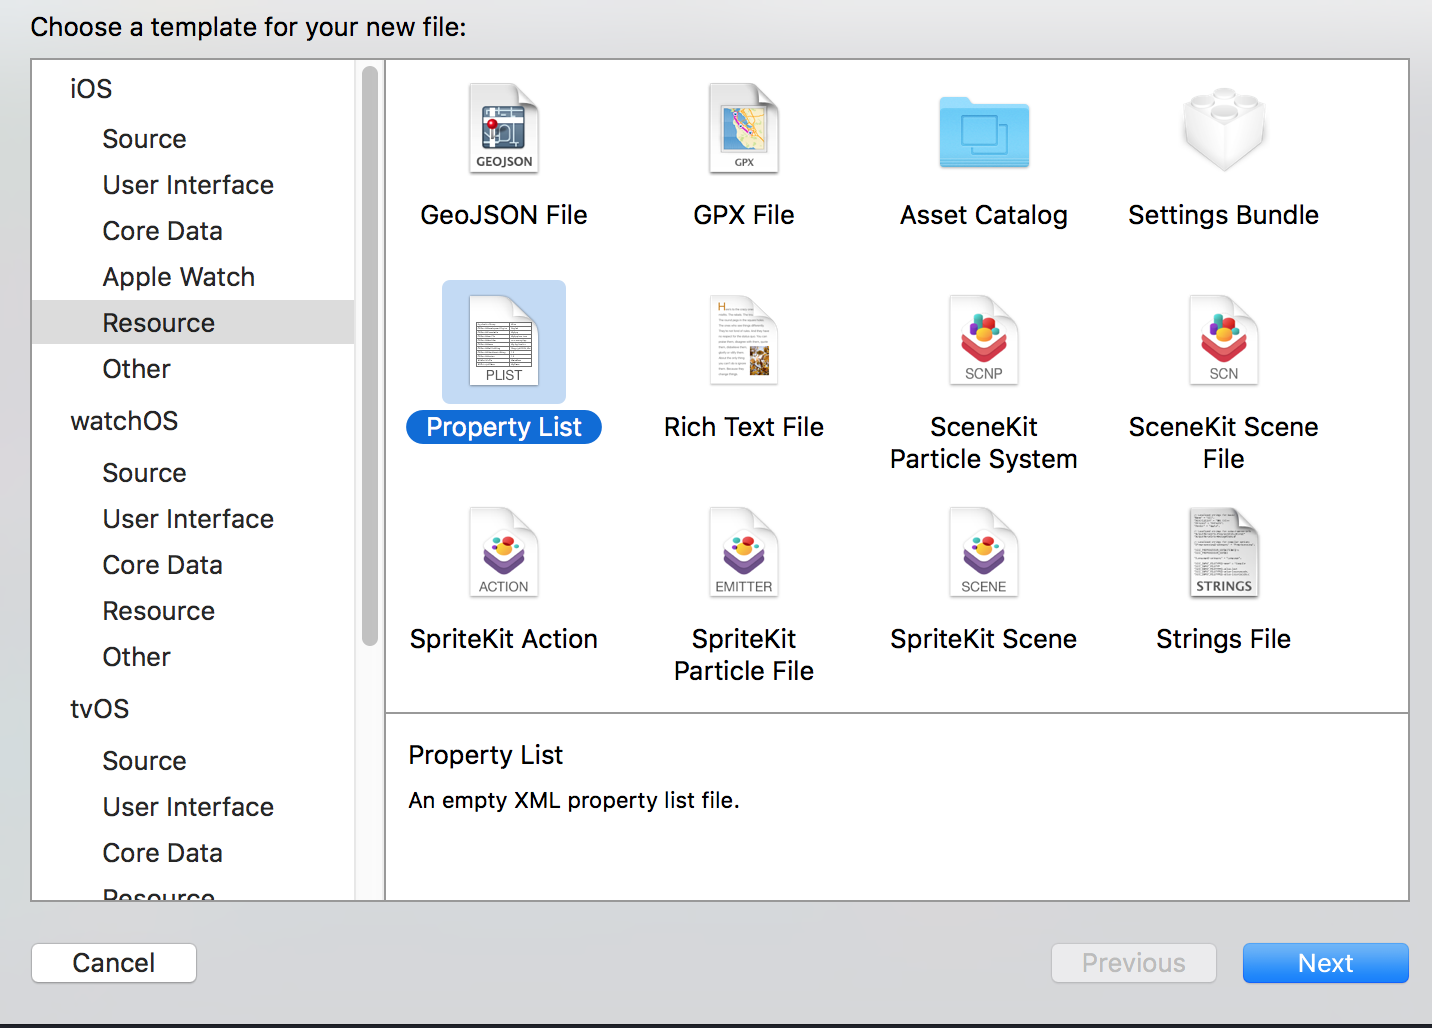The height and width of the screenshot is (1028, 1432).
Task: Click the watchOS section header
Action: 124,421
